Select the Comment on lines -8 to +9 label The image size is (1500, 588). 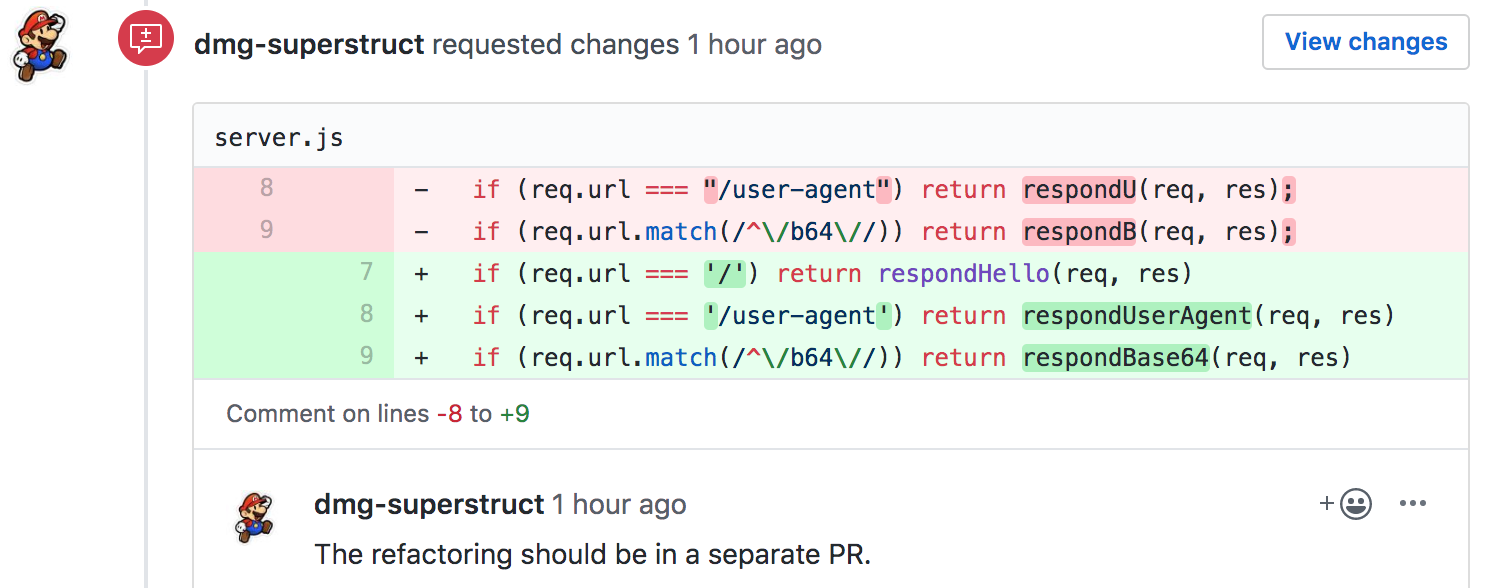click(377, 413)
